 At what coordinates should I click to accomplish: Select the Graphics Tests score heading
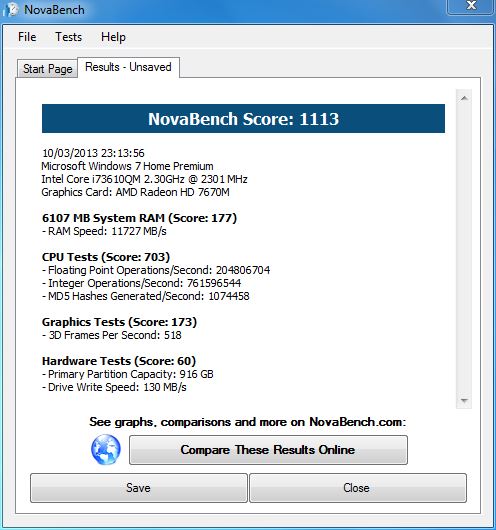click(119, 322)
